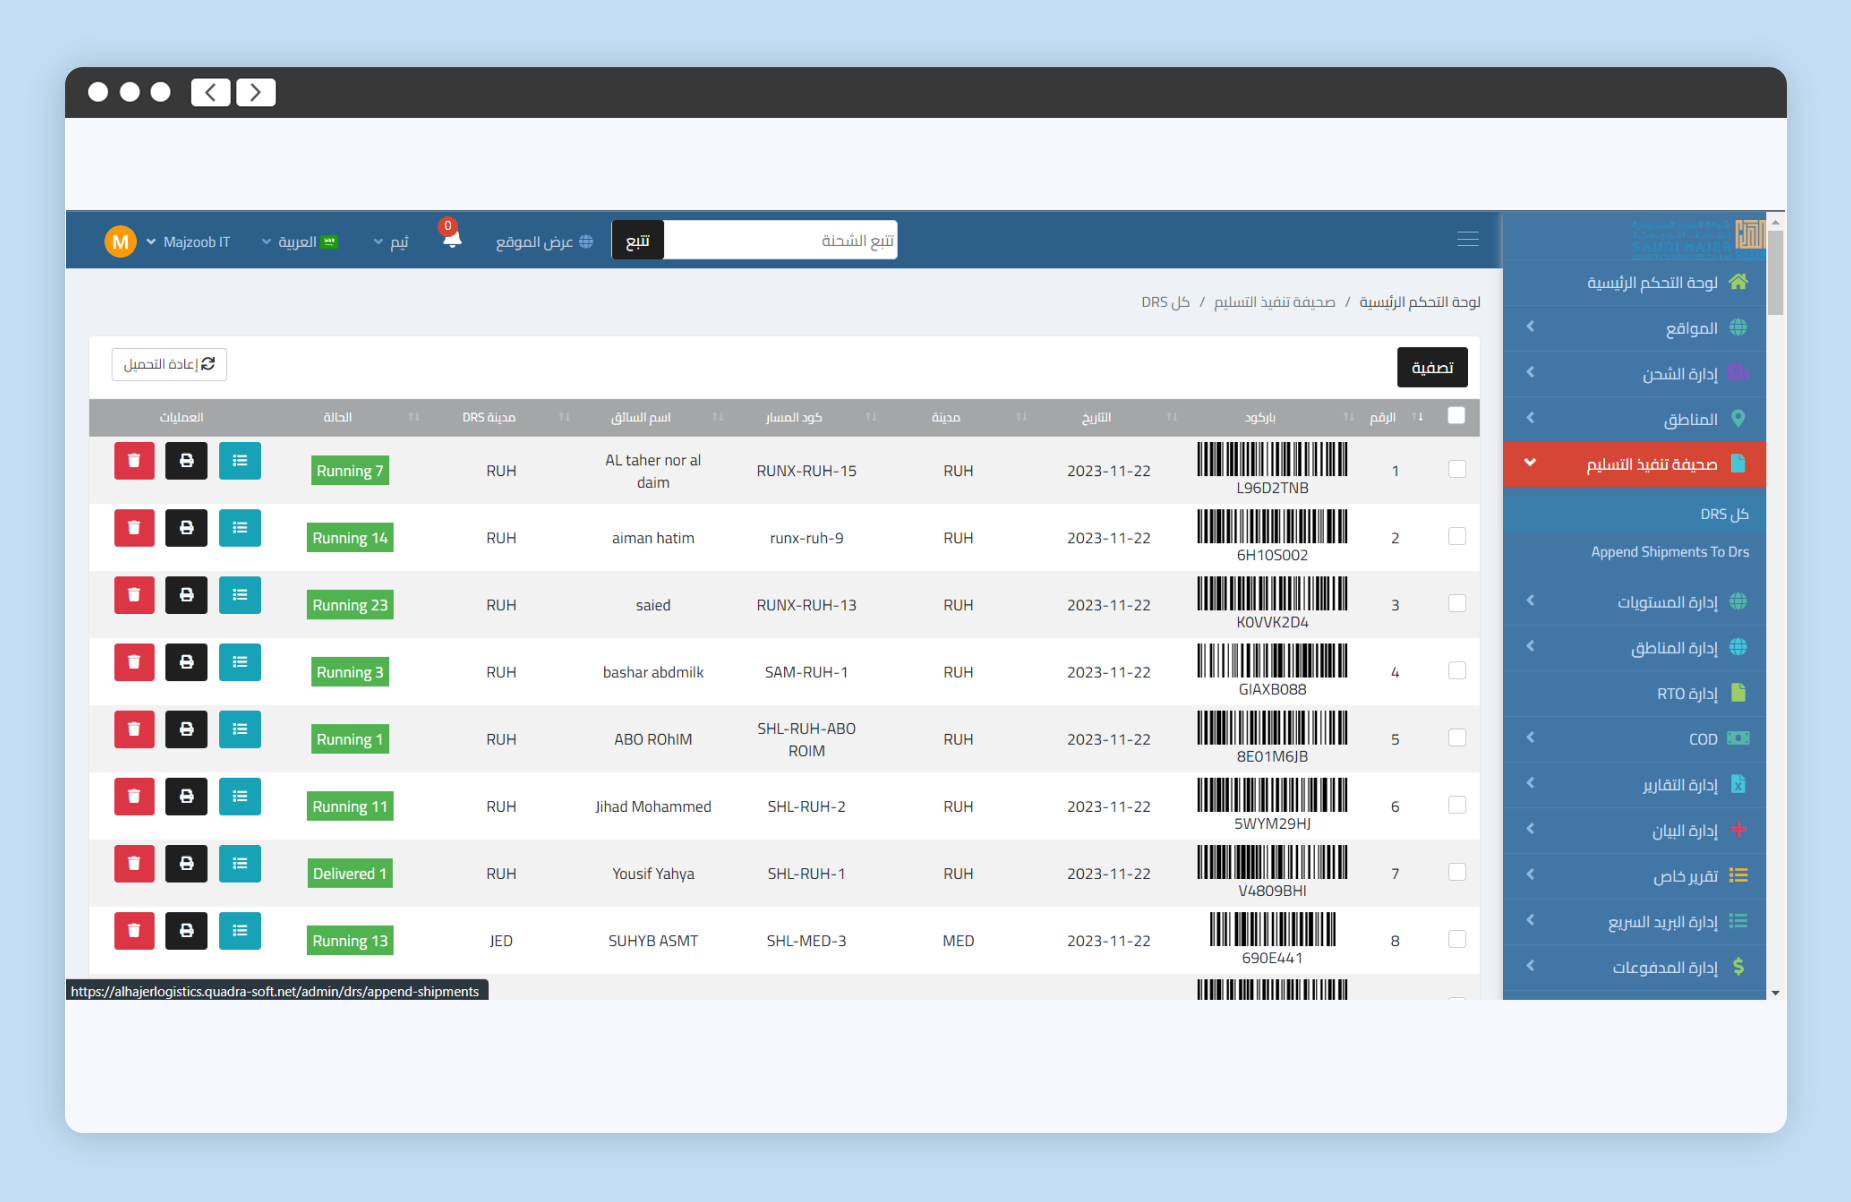Click the تتبع الشحنة tracking search field
1851x1202 pixels.
(780, 241)
